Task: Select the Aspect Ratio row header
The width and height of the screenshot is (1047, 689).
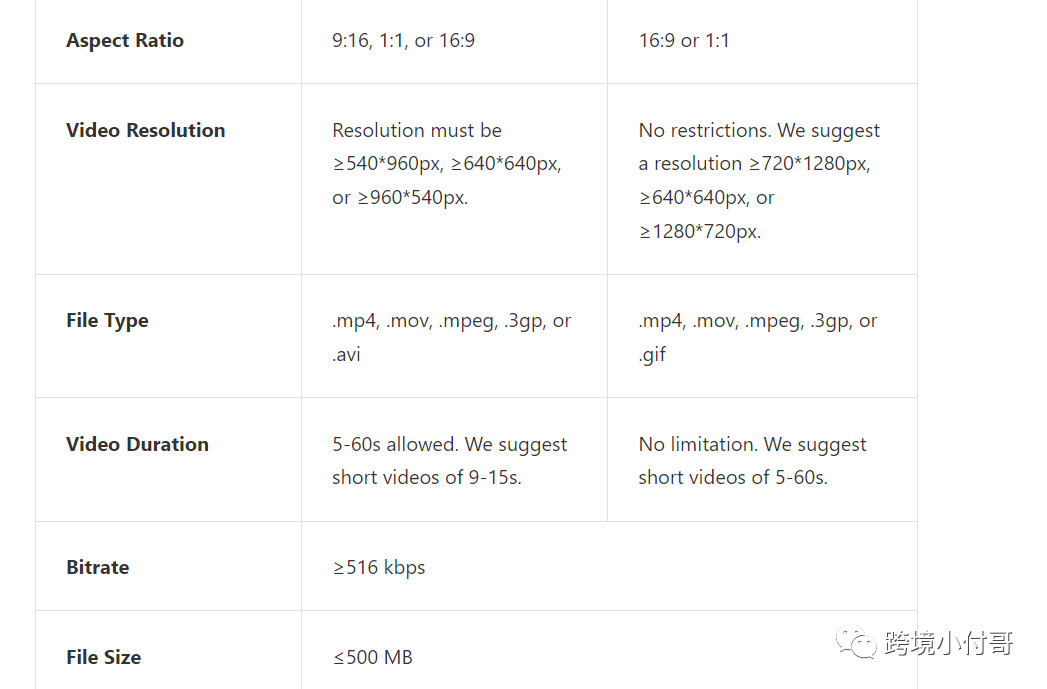Action: (x=125, y=41)
